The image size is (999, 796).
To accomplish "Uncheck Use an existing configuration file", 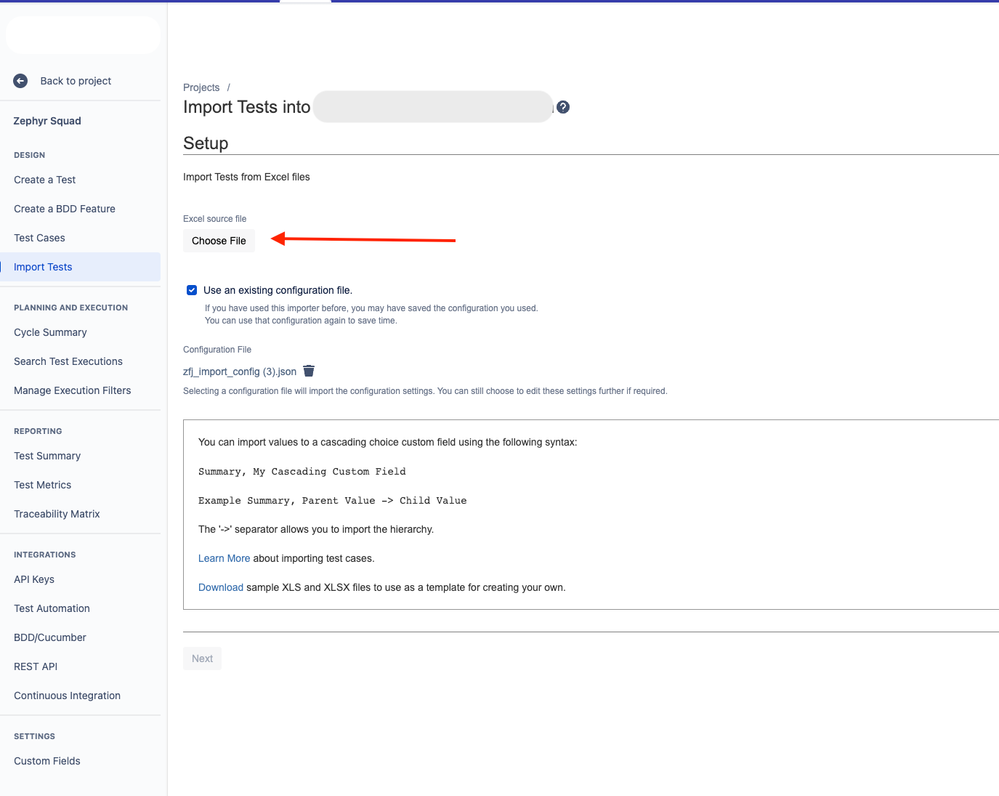I will pyautogui.click(x=192, y=290).
